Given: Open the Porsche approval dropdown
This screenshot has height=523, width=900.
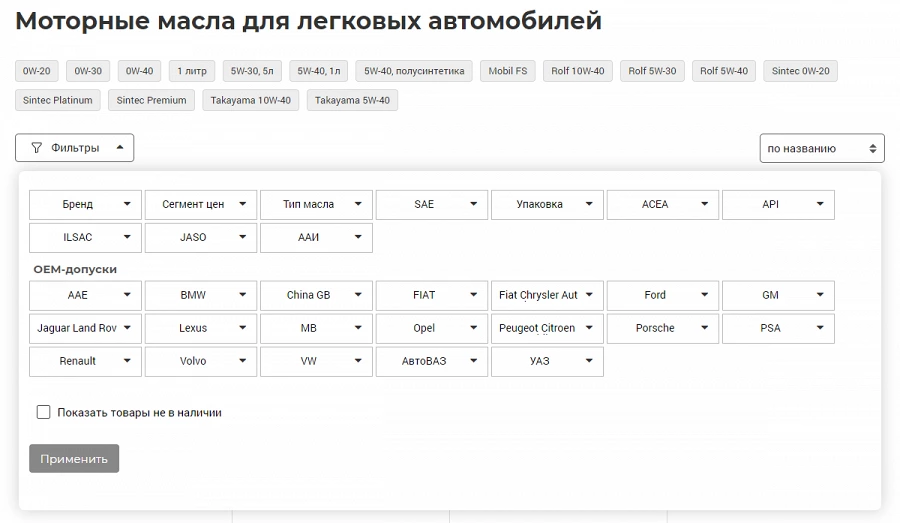Looking at the screenshot, I should 663,328.
